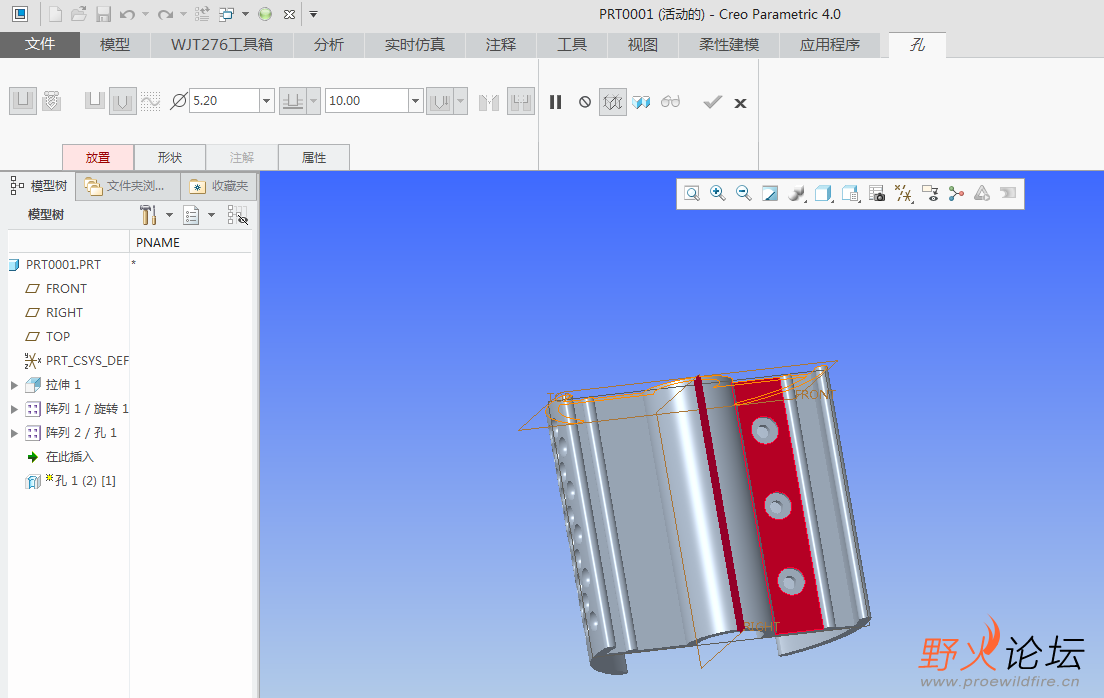Click the Save icon in quick access

tap(103, 14)
